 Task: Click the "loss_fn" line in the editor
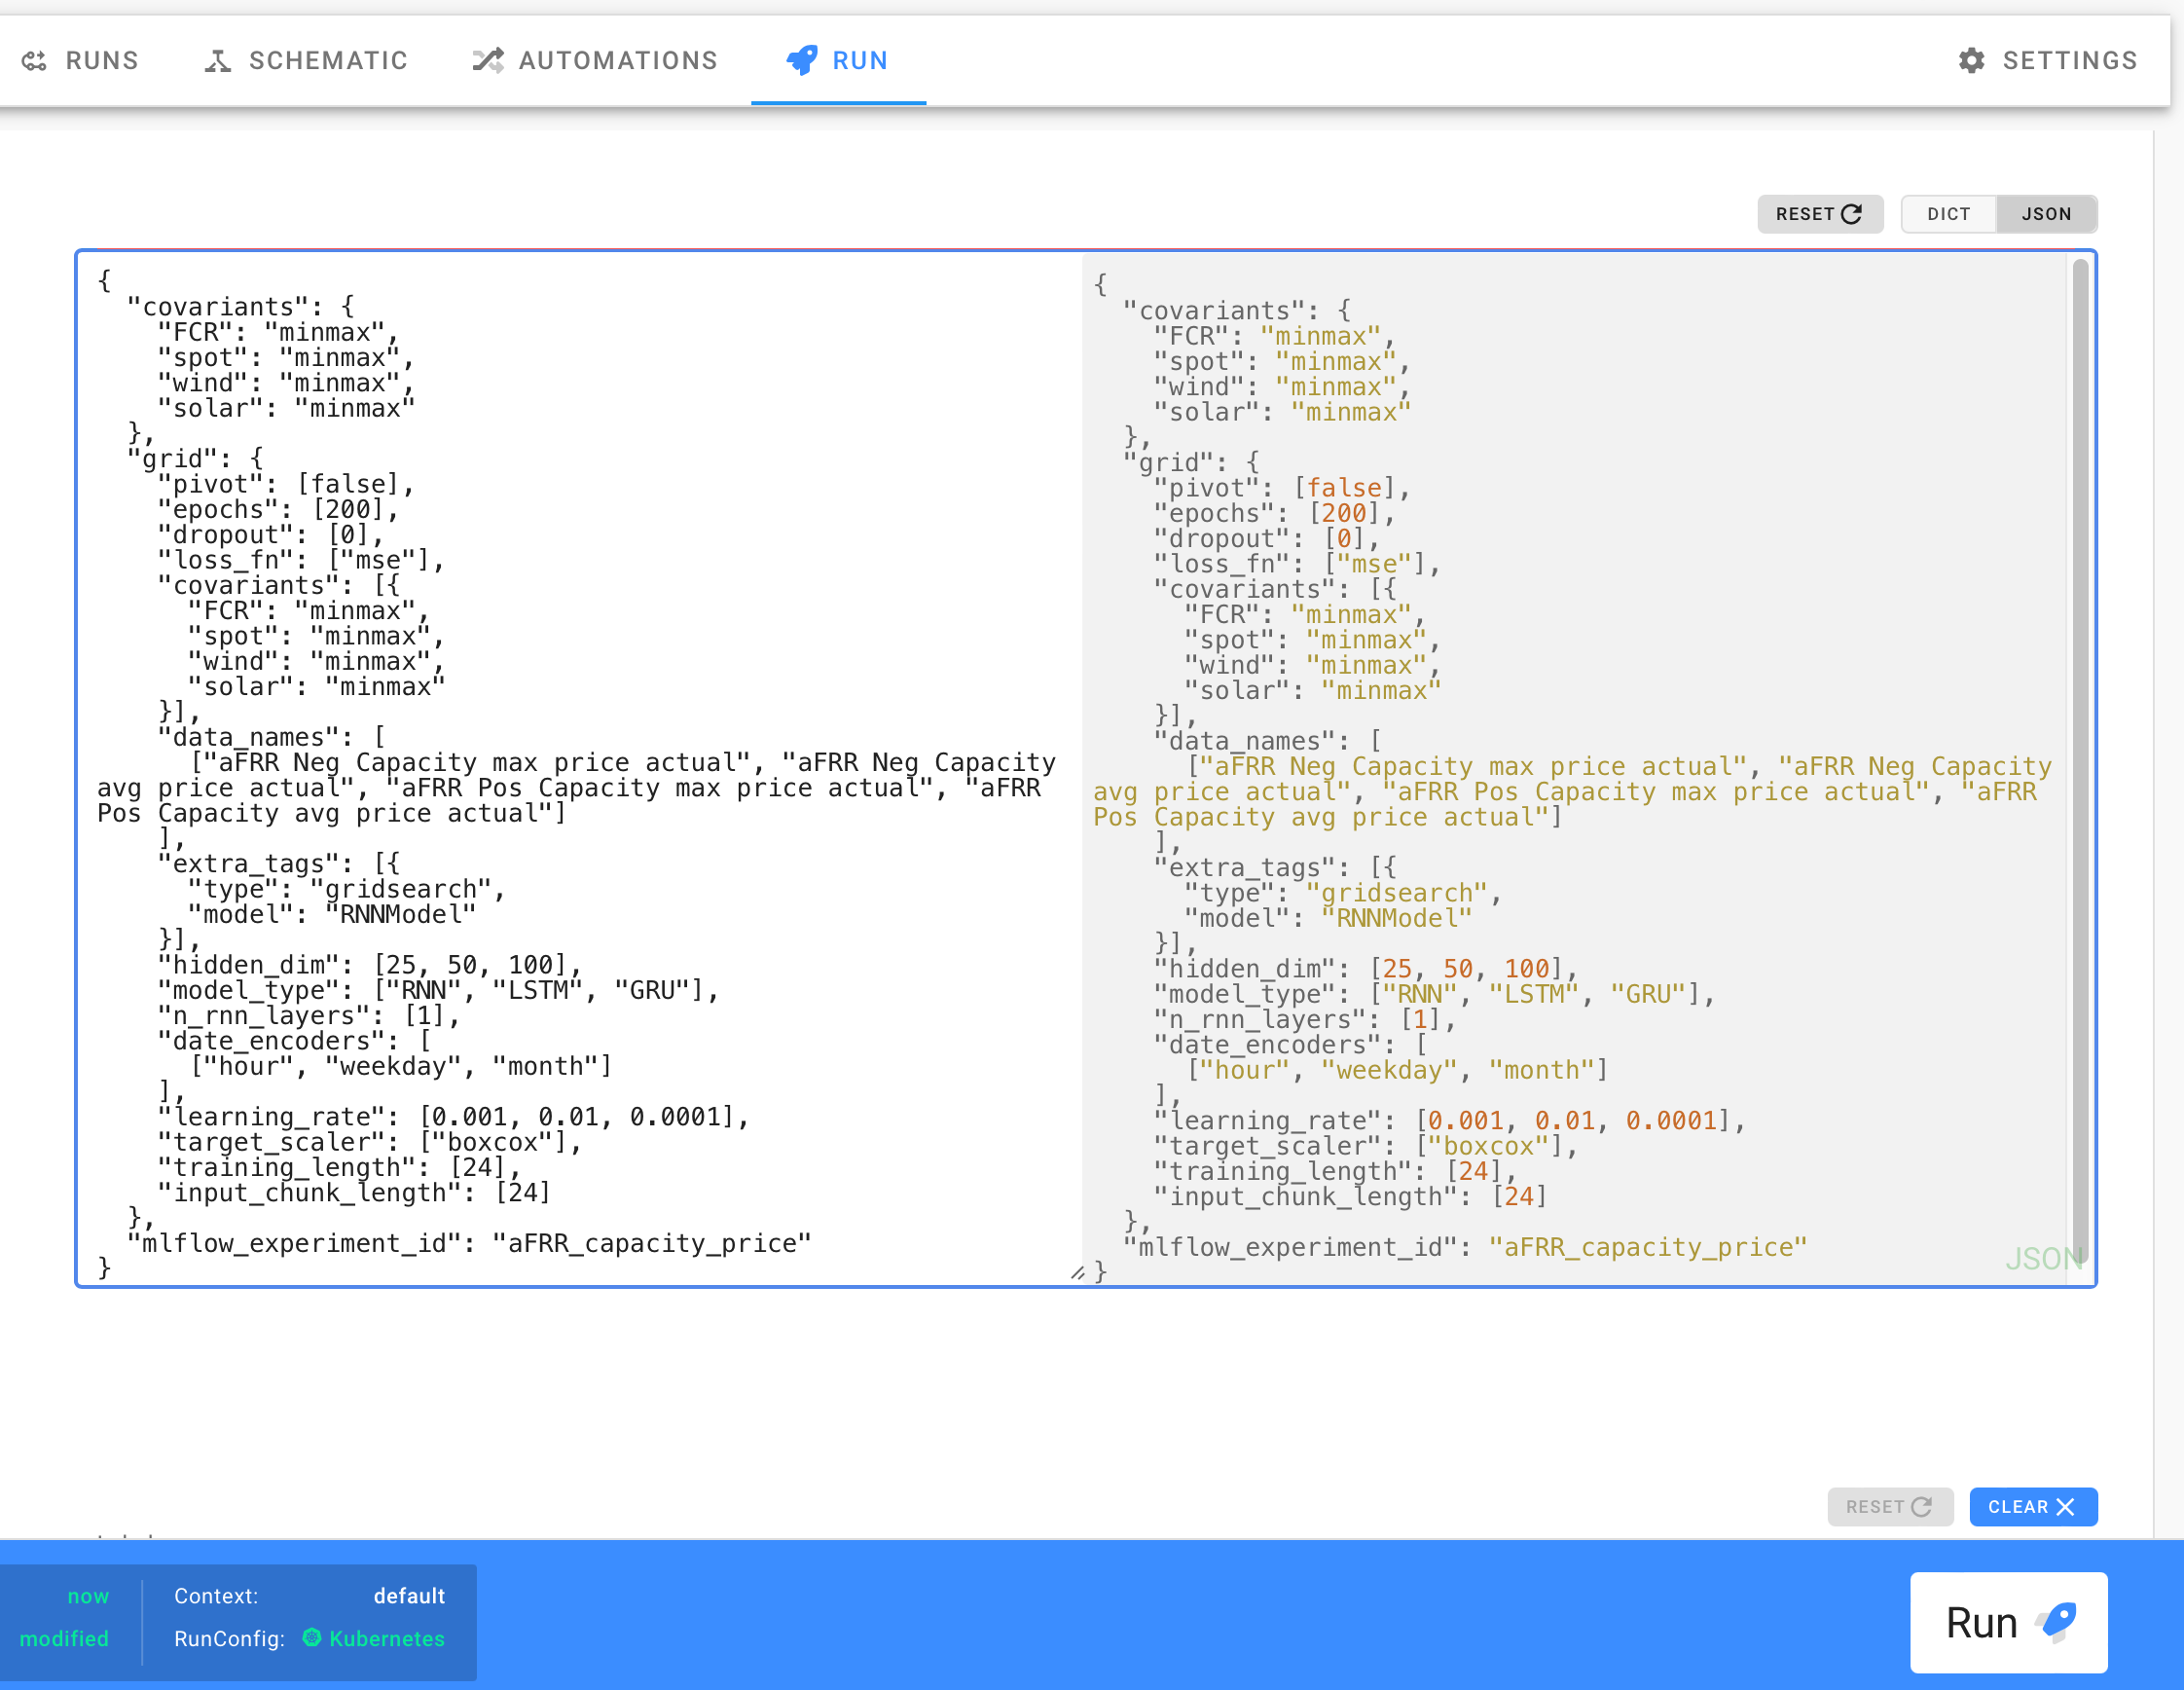(302, 561)
